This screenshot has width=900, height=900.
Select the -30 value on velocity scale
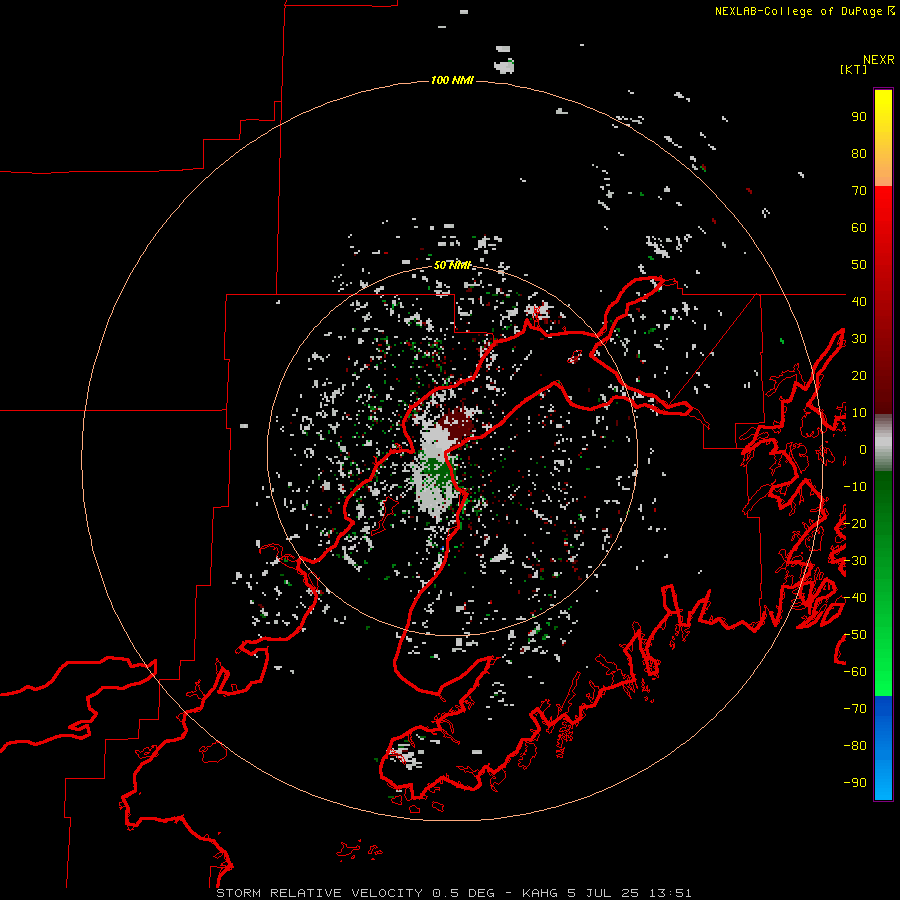[x=855, y=561]
